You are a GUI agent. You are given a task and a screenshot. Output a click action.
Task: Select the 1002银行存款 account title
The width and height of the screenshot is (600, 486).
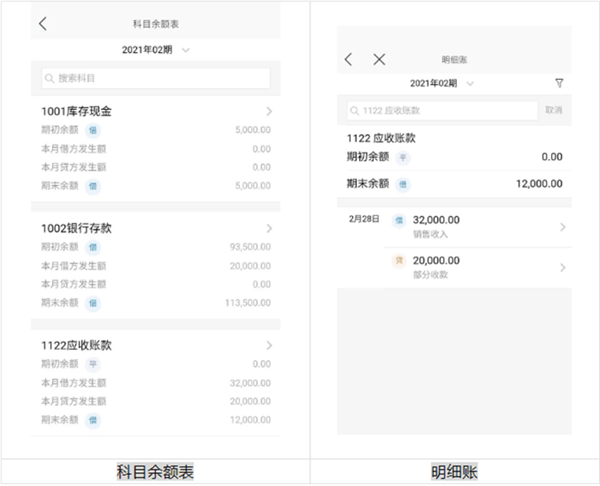[x=76, y=228]
